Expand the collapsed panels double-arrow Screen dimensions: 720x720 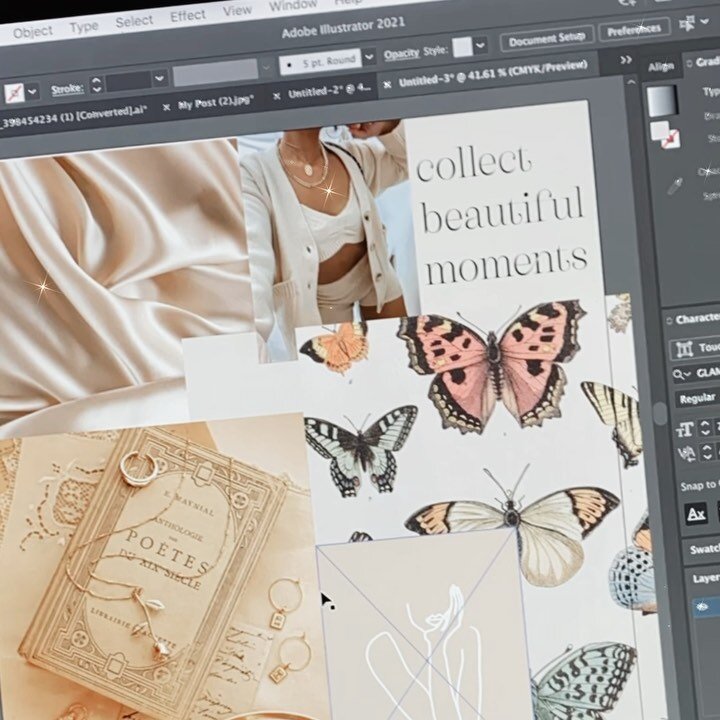[625, 60]
